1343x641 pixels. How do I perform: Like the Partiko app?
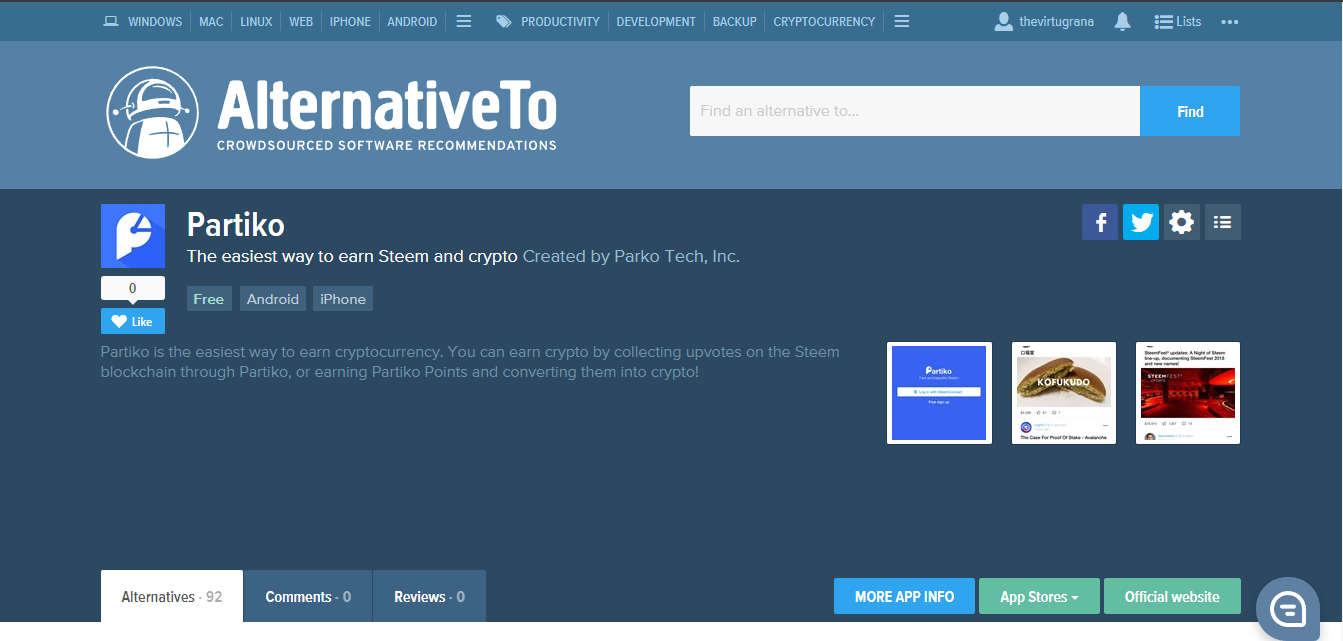133,321
